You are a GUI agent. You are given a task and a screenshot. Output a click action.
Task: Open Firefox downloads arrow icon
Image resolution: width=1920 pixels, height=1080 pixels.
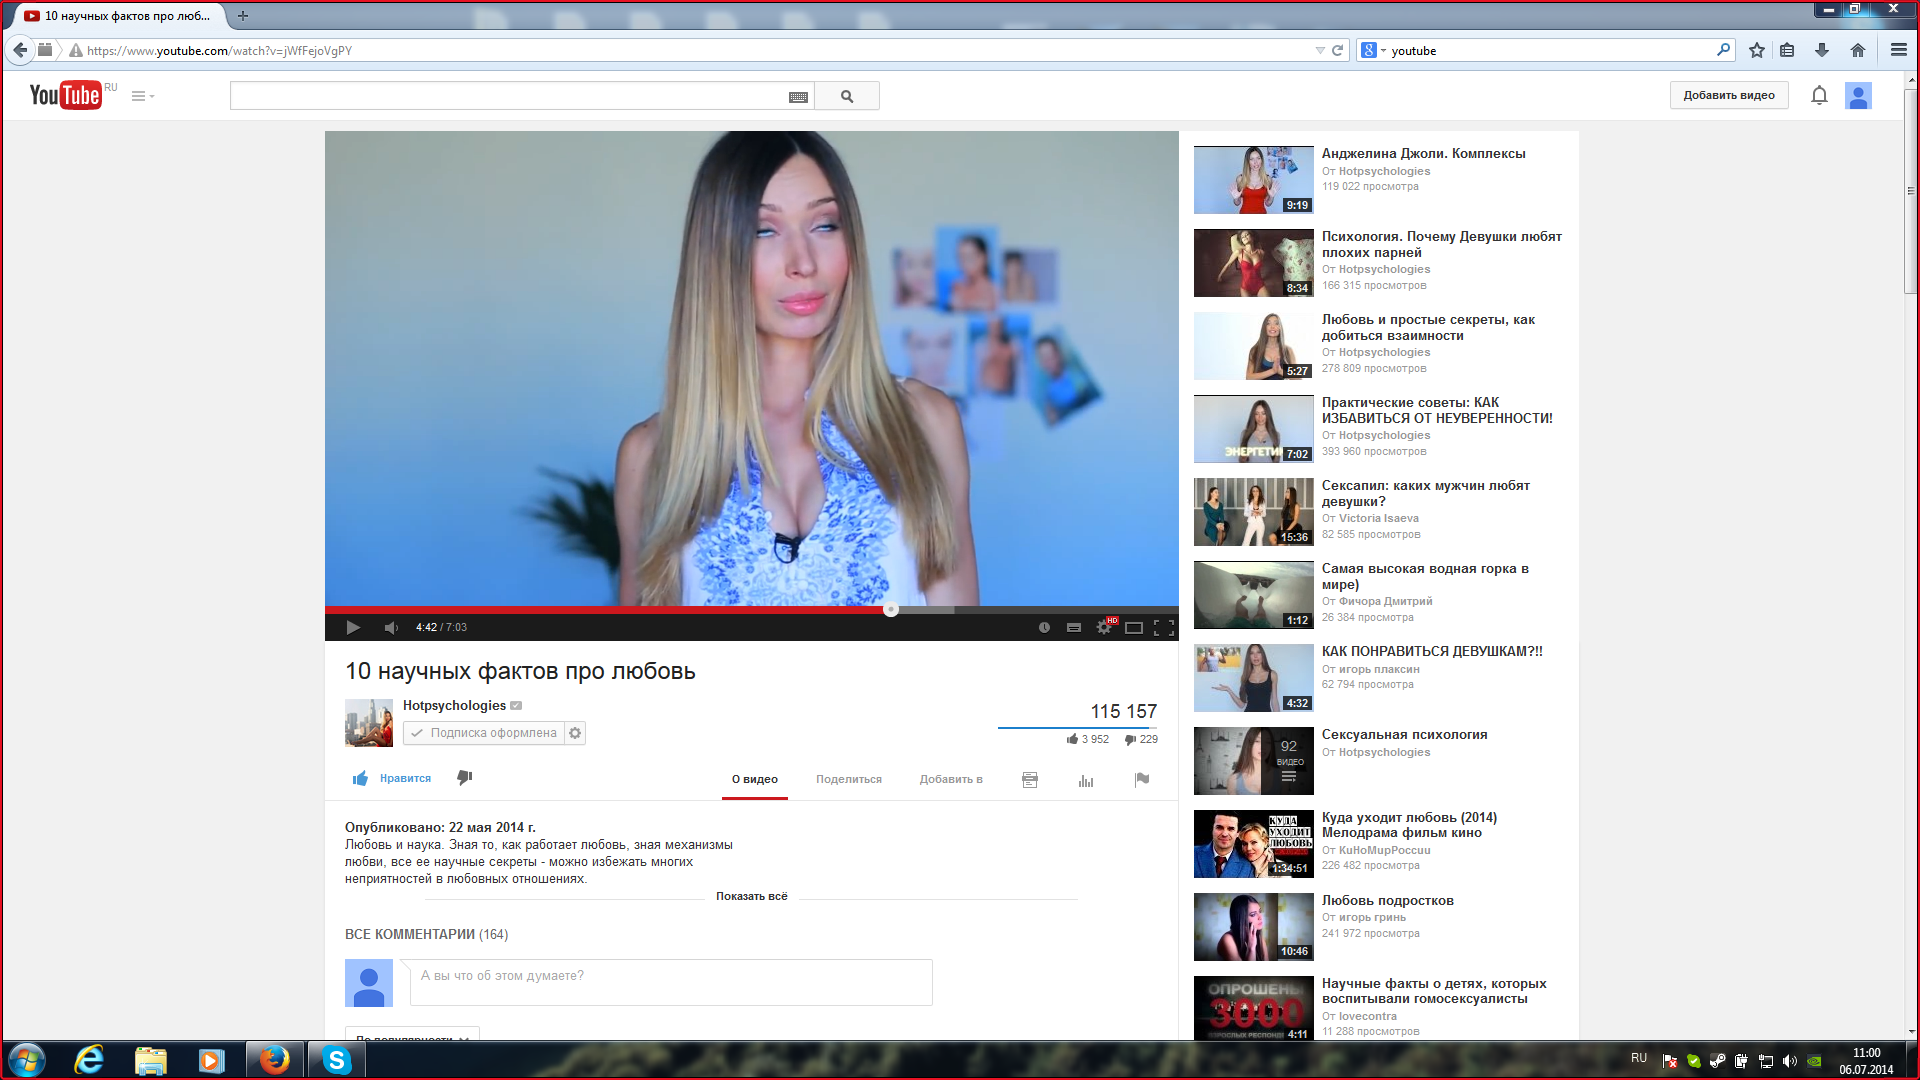(x=1822, y=50)
